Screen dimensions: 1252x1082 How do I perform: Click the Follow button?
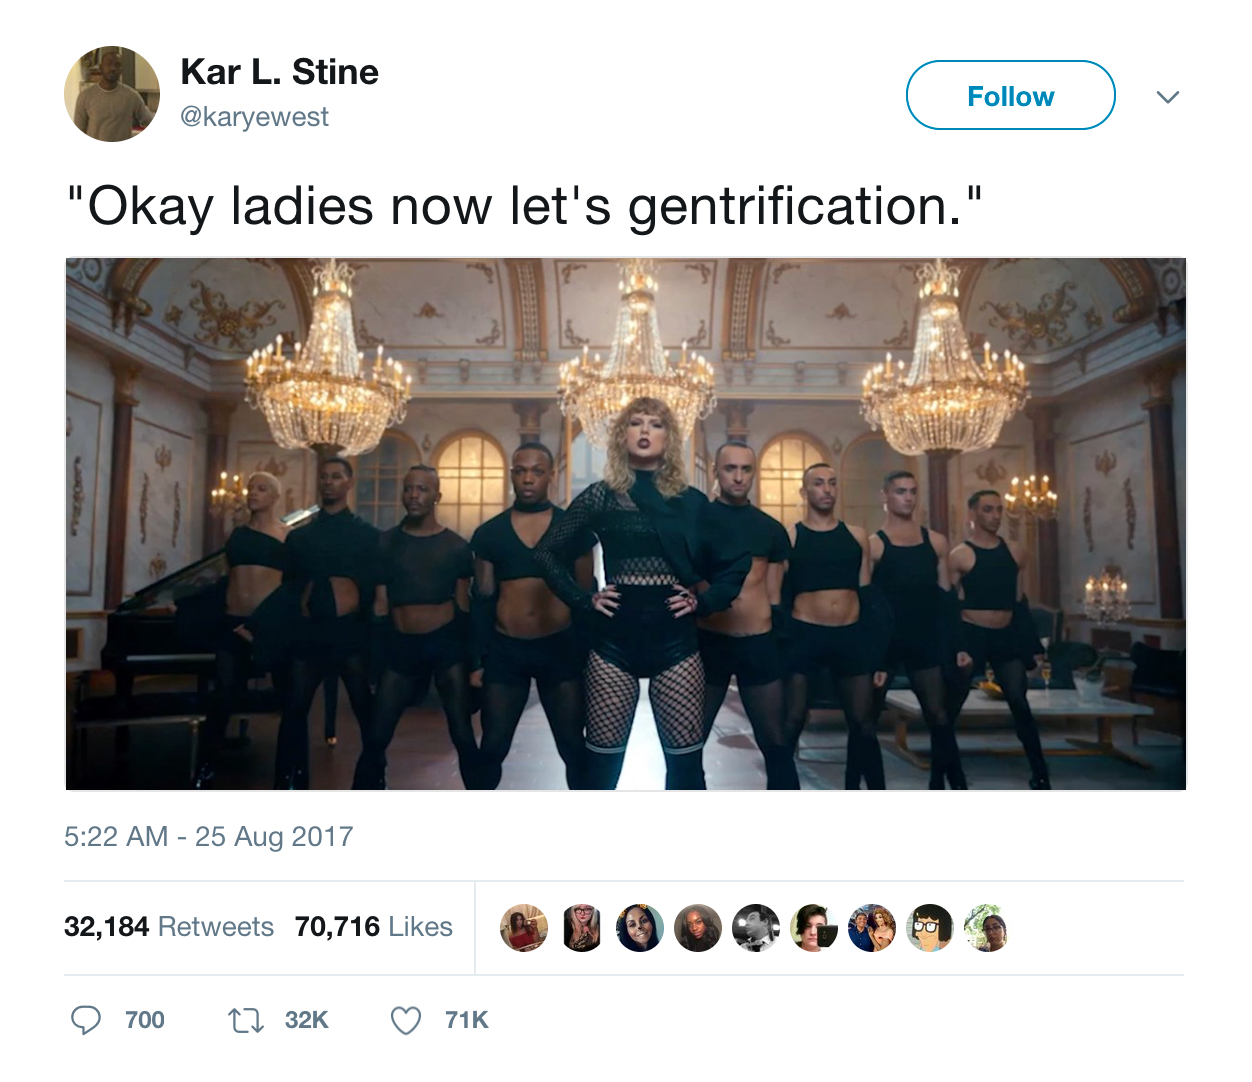coord(1010,95)
